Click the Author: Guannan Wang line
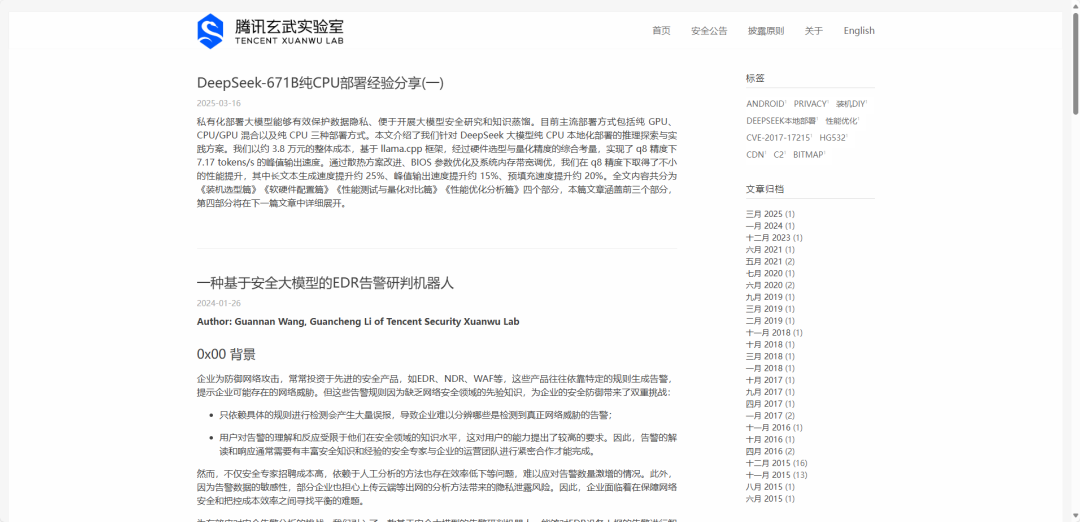1080x522 pixels. pyautogui.click(x=358, y=322)
